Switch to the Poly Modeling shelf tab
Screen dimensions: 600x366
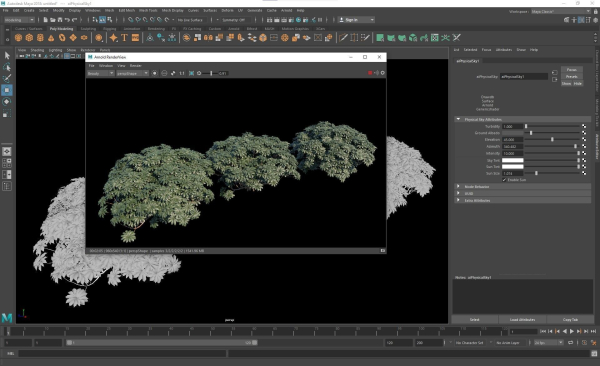[x=61, y=29]
